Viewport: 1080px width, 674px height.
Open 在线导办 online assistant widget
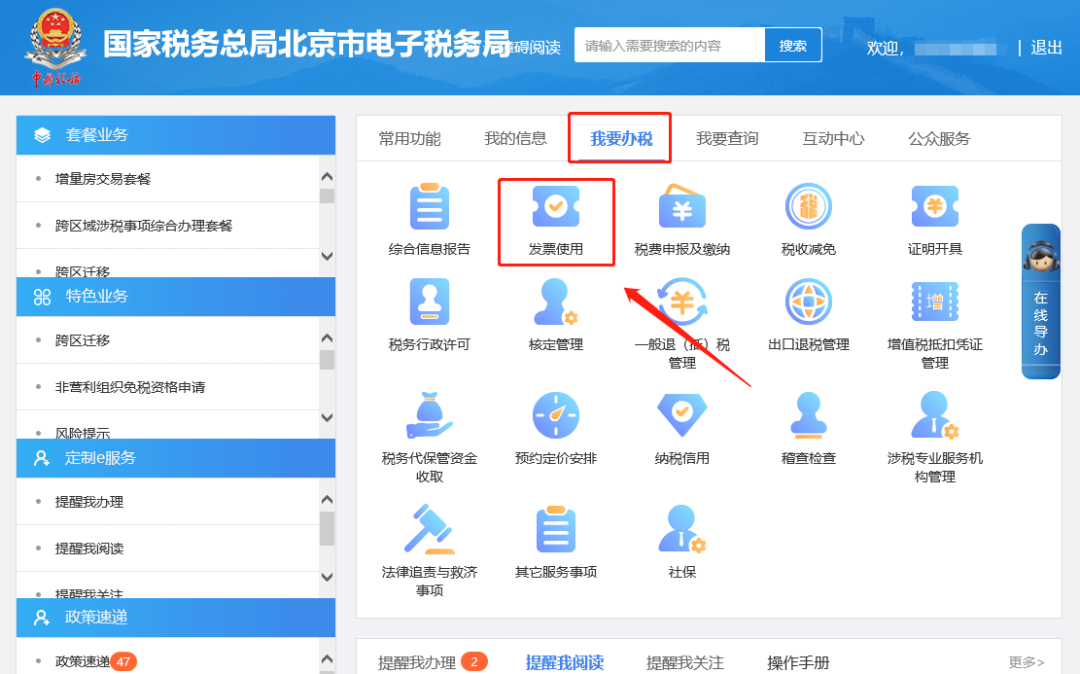(x=1040, y=302)
